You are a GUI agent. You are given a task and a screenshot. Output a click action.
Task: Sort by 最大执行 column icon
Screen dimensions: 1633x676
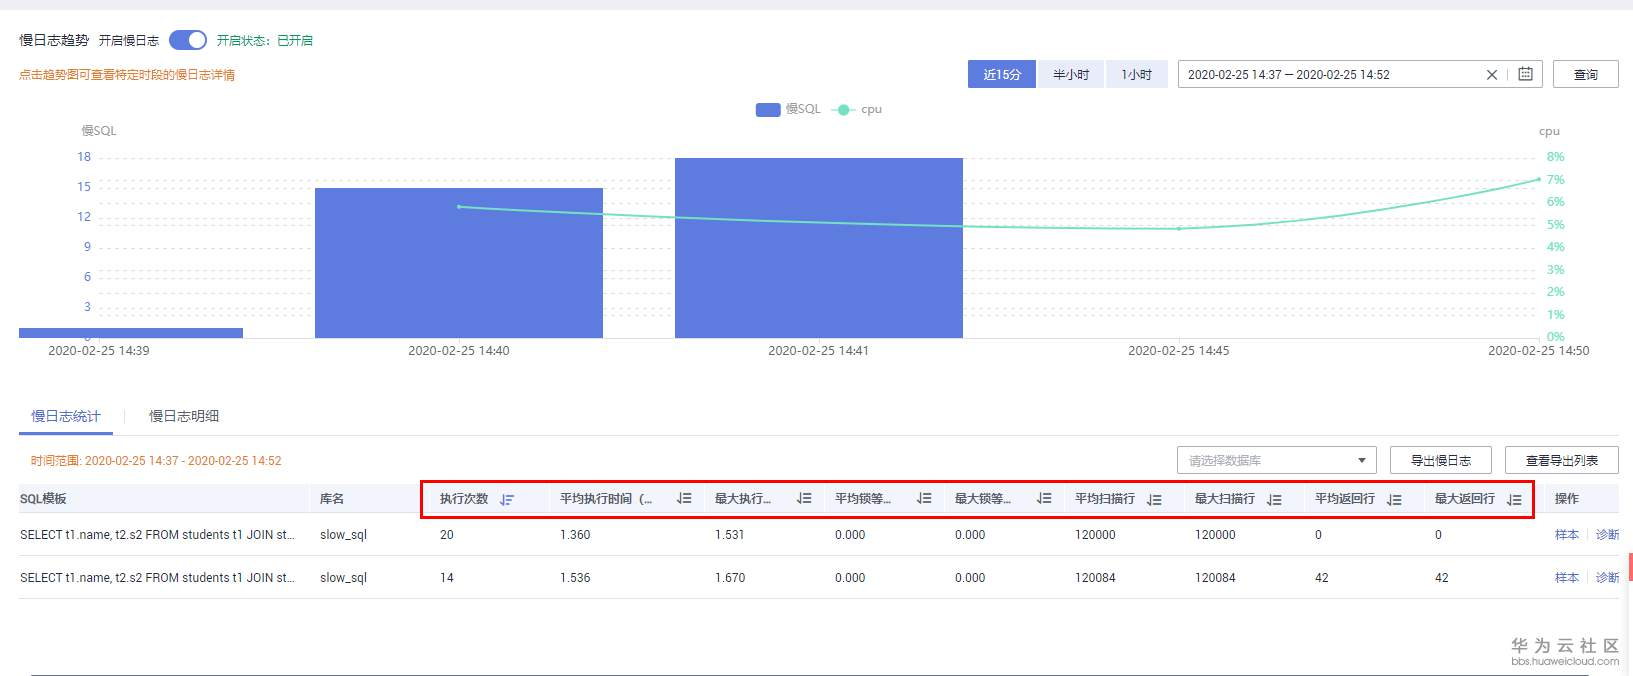click(804, 498)
